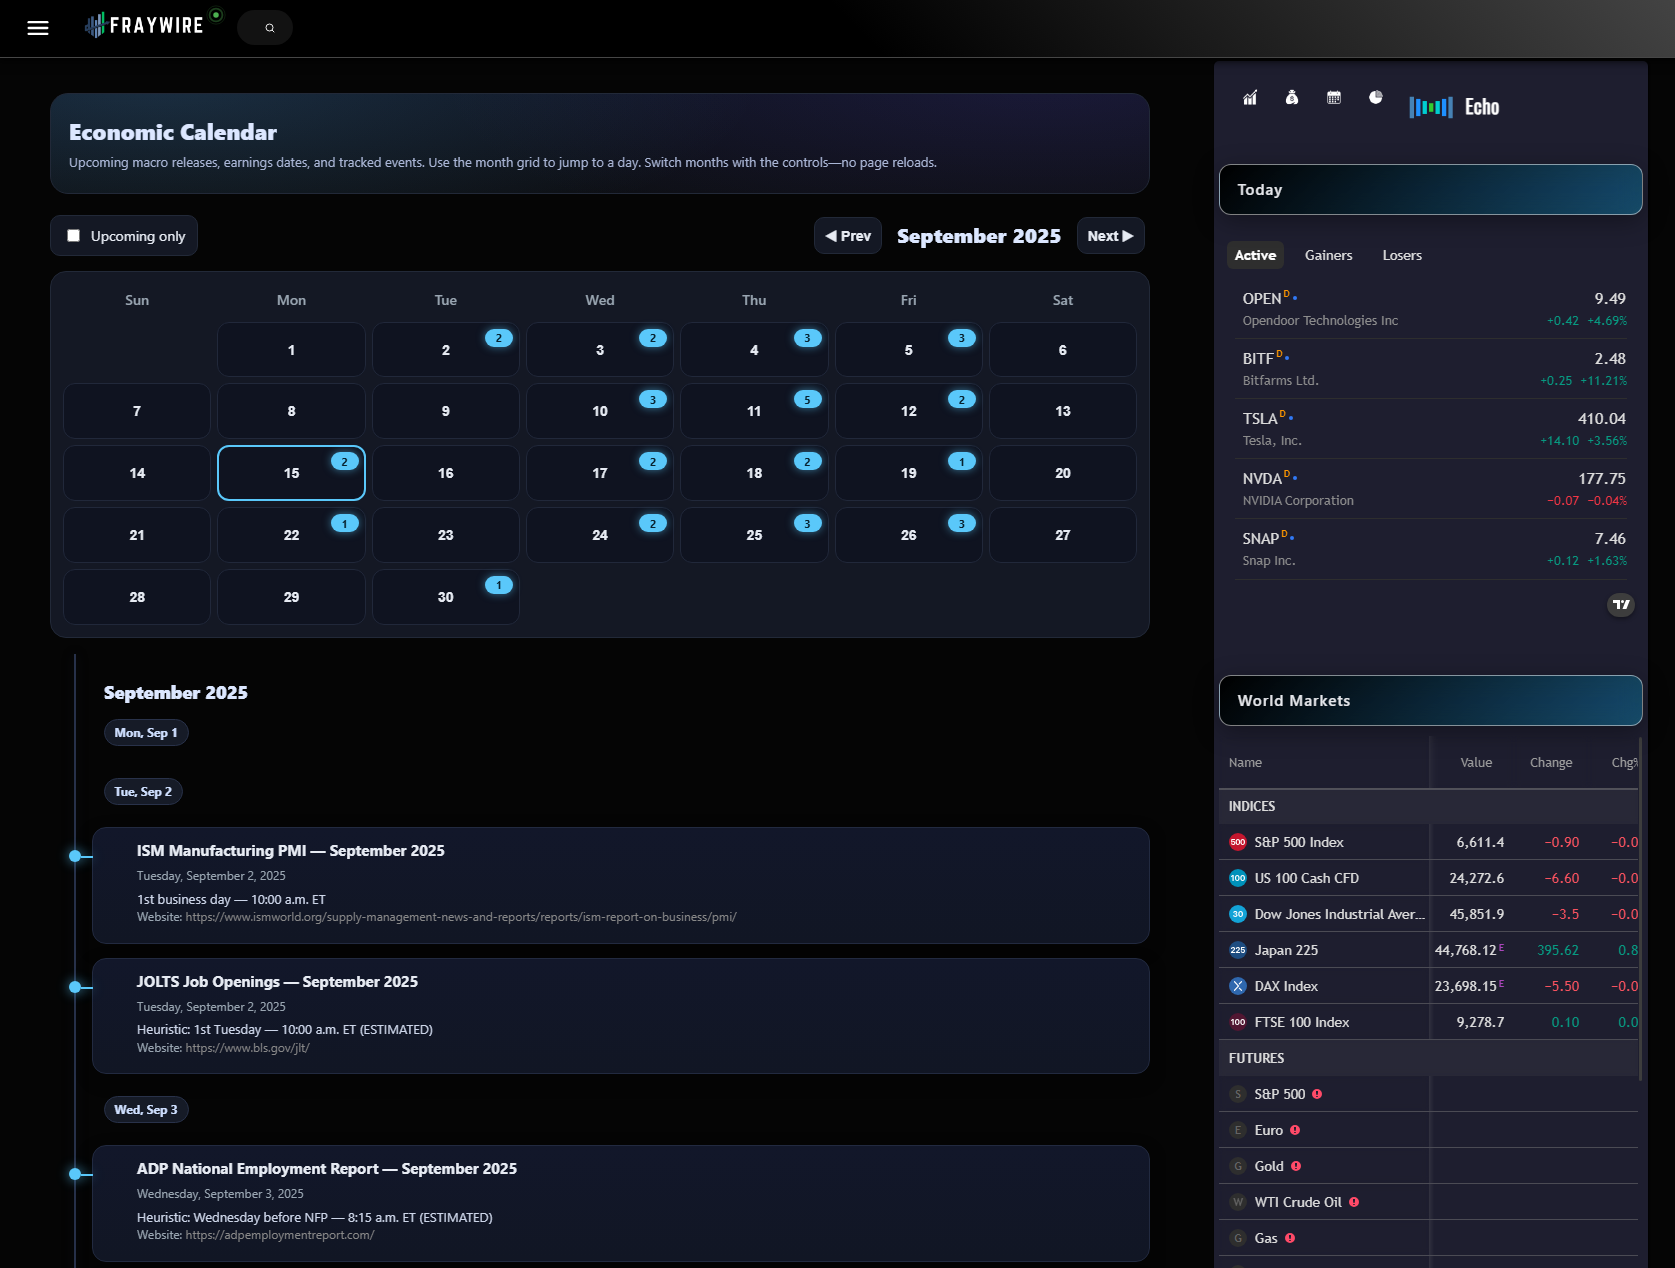
Task: Click the search magnifier icon
Action: click(x=269, y=28)
